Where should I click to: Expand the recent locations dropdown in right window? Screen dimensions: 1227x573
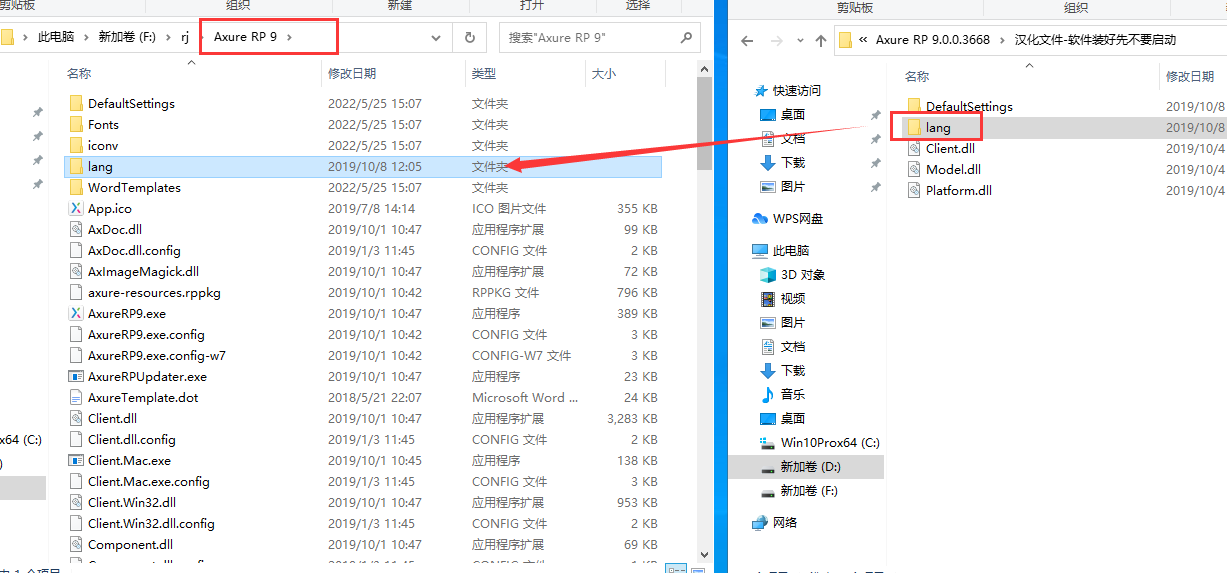798,41
